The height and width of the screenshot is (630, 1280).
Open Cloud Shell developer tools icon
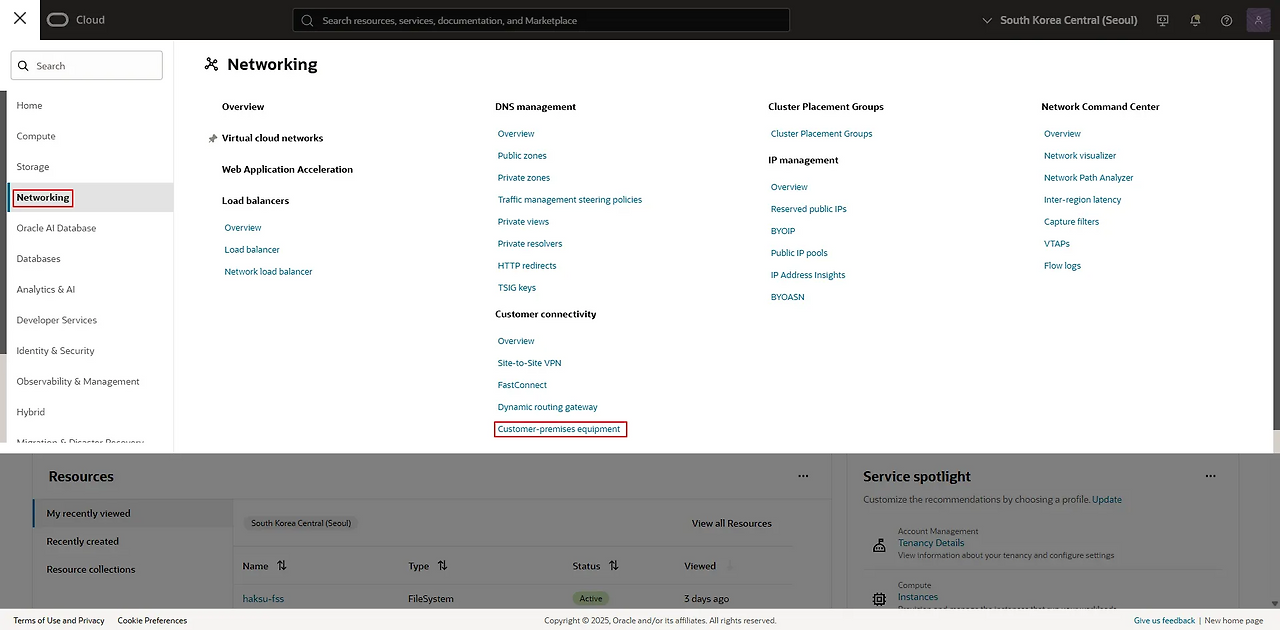(1162, 20)
